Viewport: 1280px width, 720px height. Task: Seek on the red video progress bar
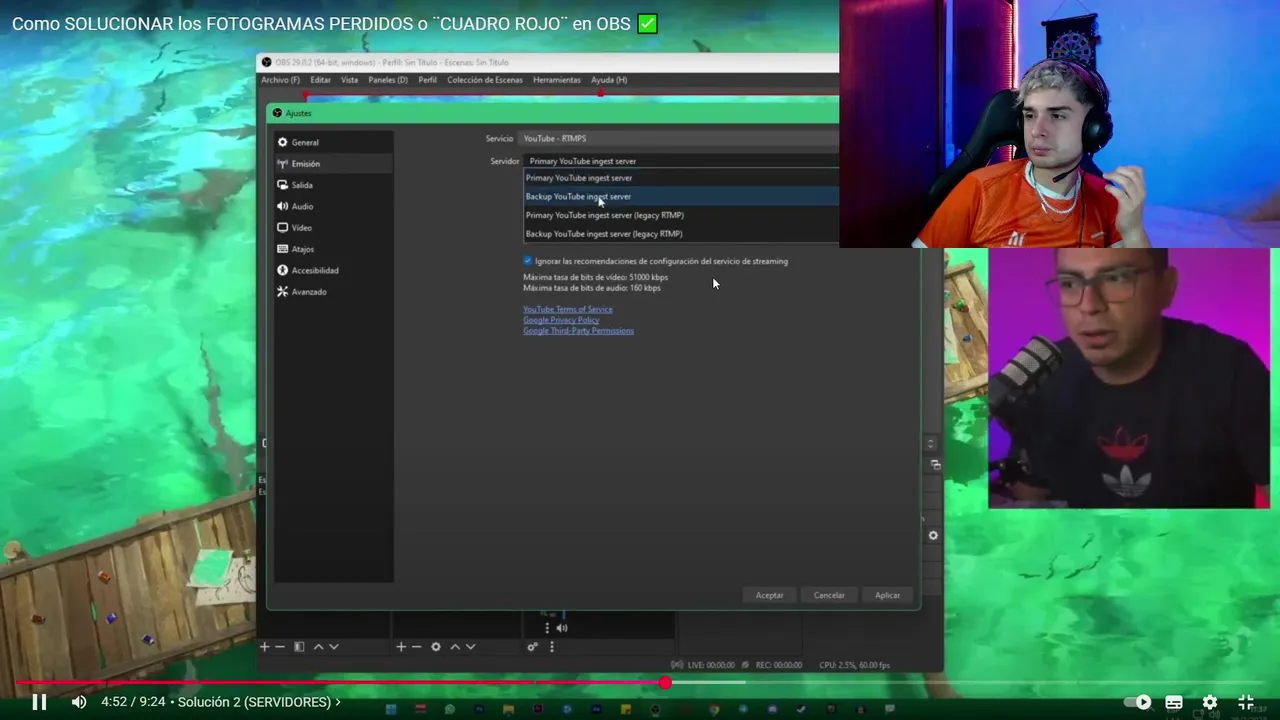coord(640,683)
